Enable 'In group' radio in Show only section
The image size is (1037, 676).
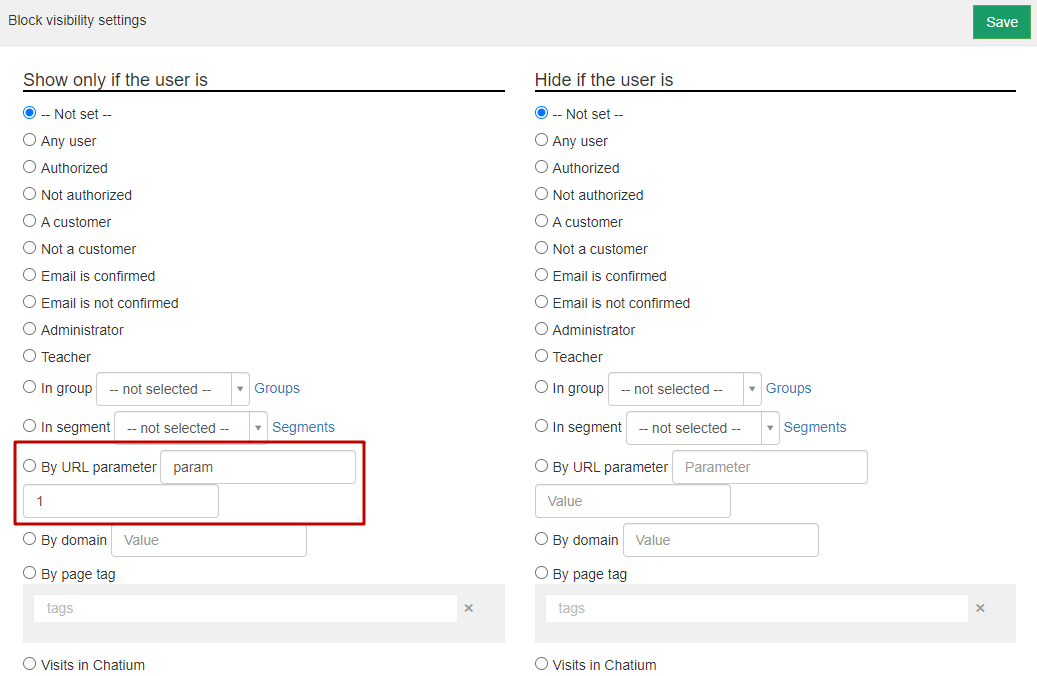(x=30, y=387)
